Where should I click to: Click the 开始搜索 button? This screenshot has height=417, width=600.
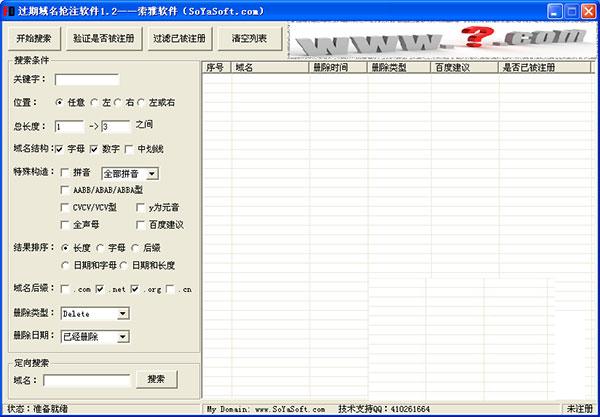[x=34, y=38]
